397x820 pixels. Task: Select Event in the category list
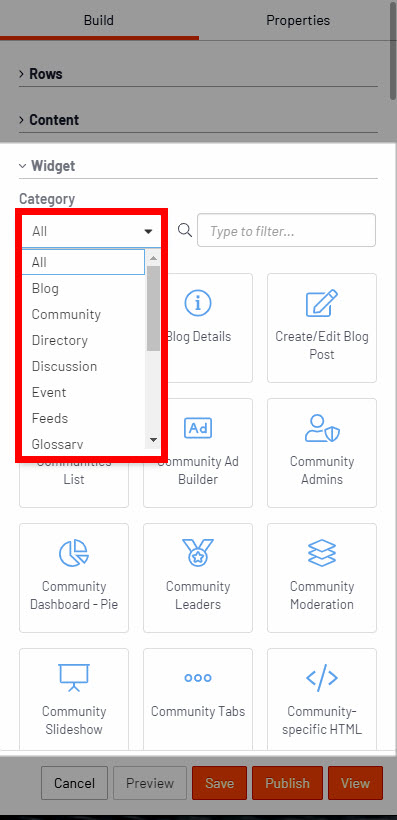coord(83,392)
